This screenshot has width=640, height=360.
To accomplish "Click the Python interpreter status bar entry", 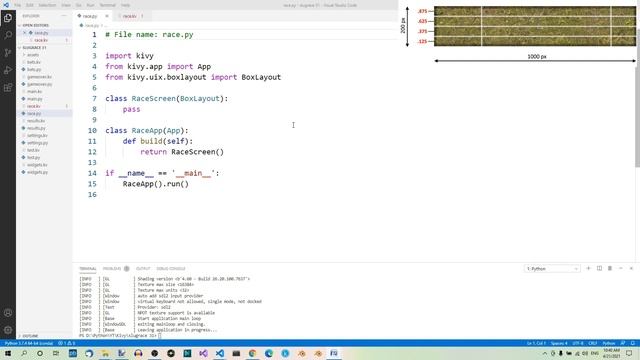I will 29,343.
